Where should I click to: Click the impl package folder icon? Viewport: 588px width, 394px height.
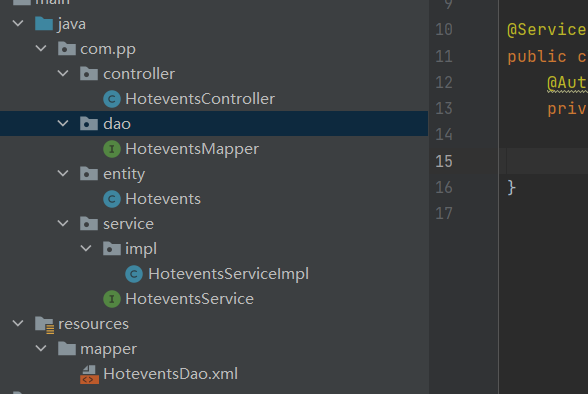tap(112, 249)
